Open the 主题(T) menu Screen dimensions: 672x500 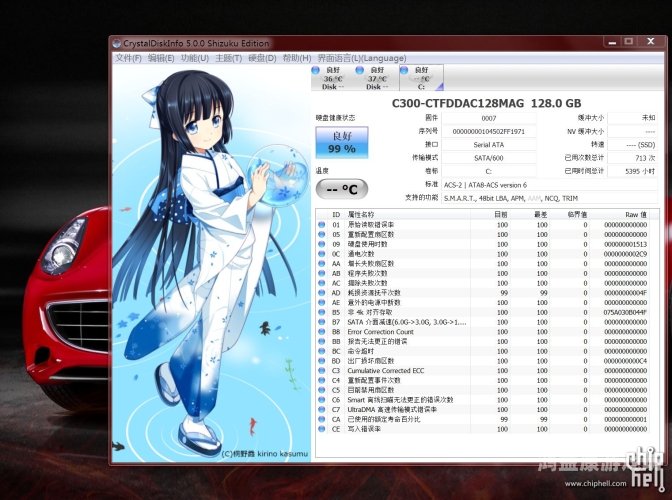click(229, 58)
